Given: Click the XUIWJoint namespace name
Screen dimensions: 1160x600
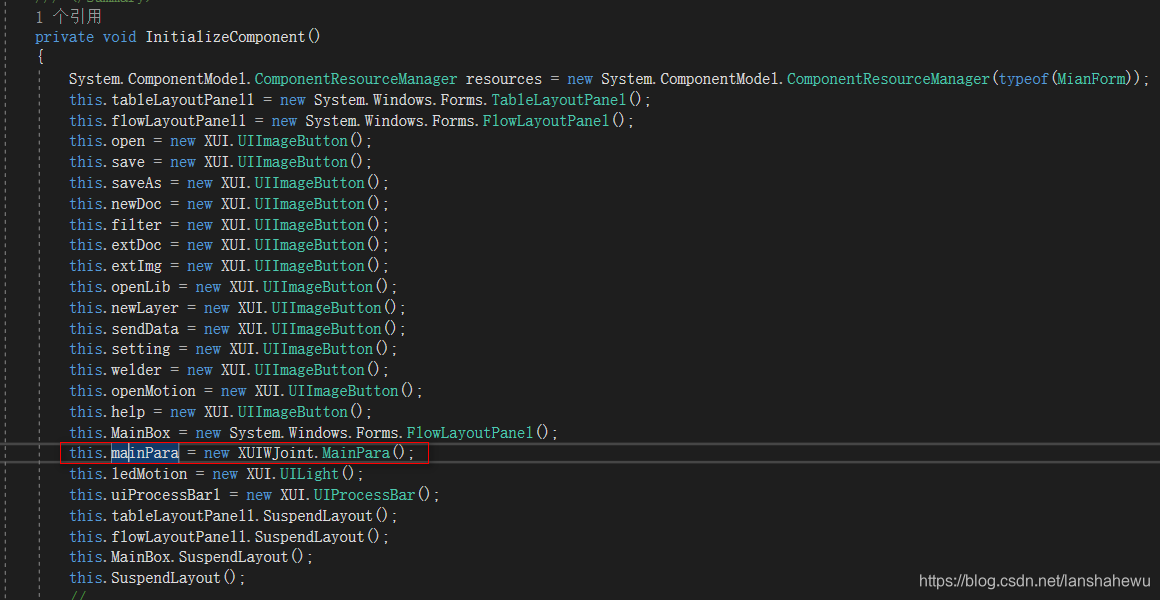Looking at the screenshot, I should pos(276,453).
